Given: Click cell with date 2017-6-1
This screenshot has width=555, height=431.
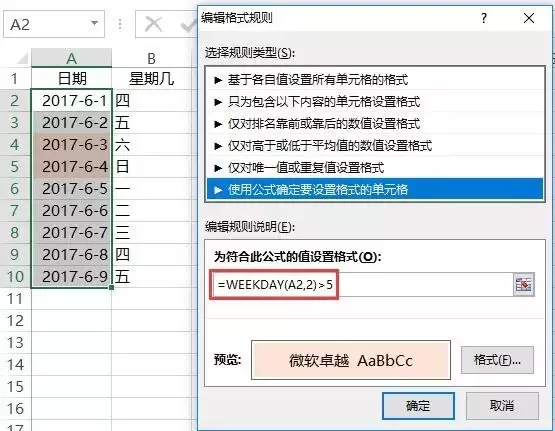Looking at the screenshot, I should click(71, 100).
